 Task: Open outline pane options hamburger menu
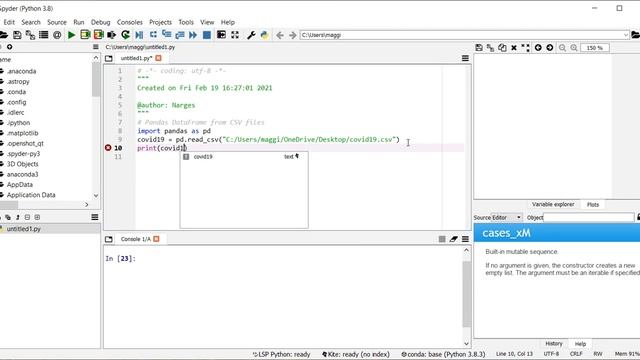pyautogui.click(x=95, y=217)
